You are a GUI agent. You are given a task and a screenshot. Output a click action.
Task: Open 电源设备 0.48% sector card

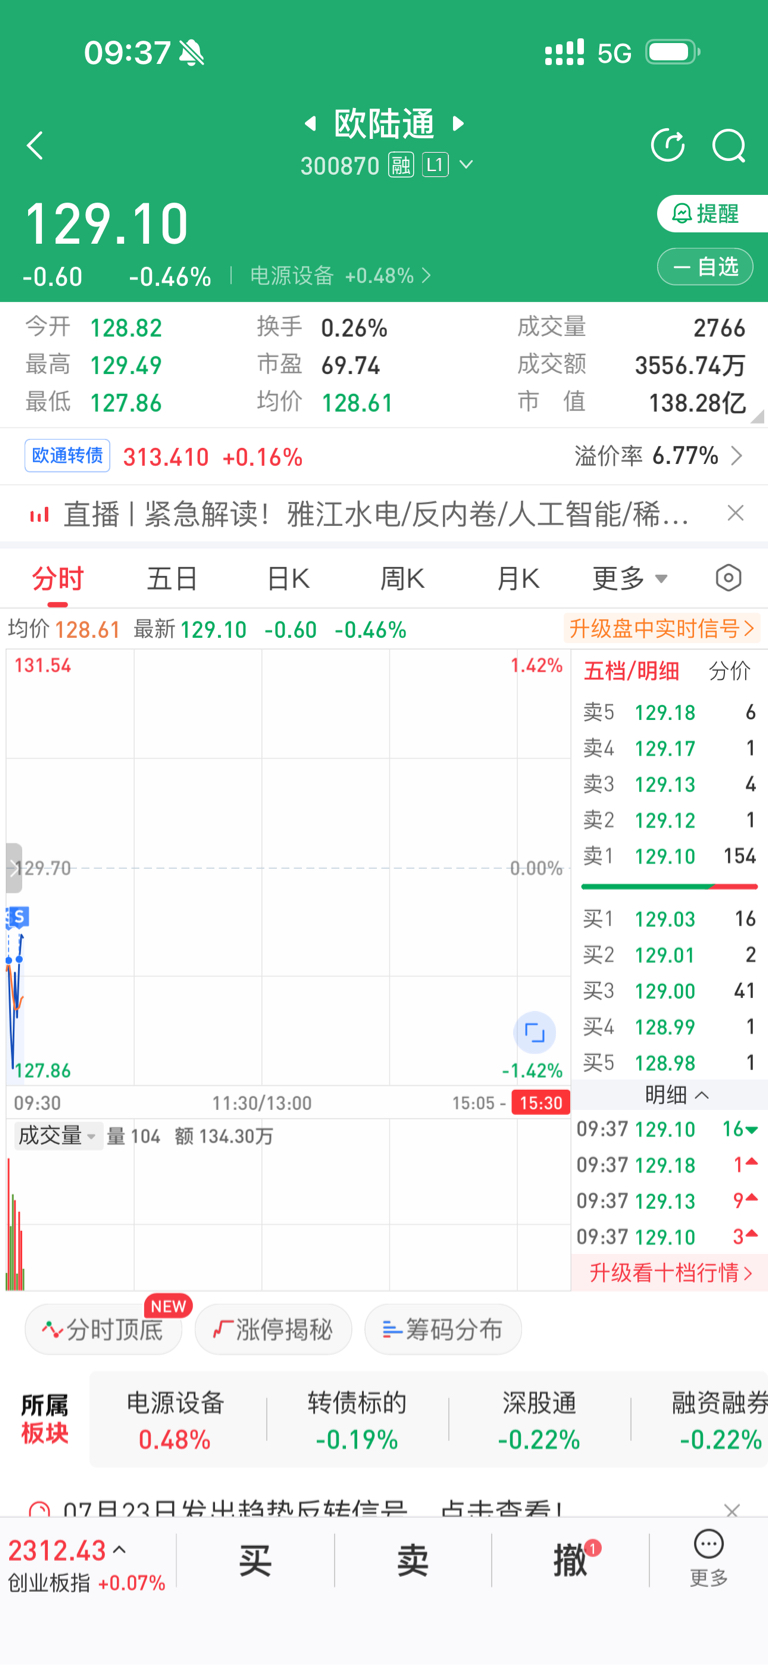[175, 1420]
